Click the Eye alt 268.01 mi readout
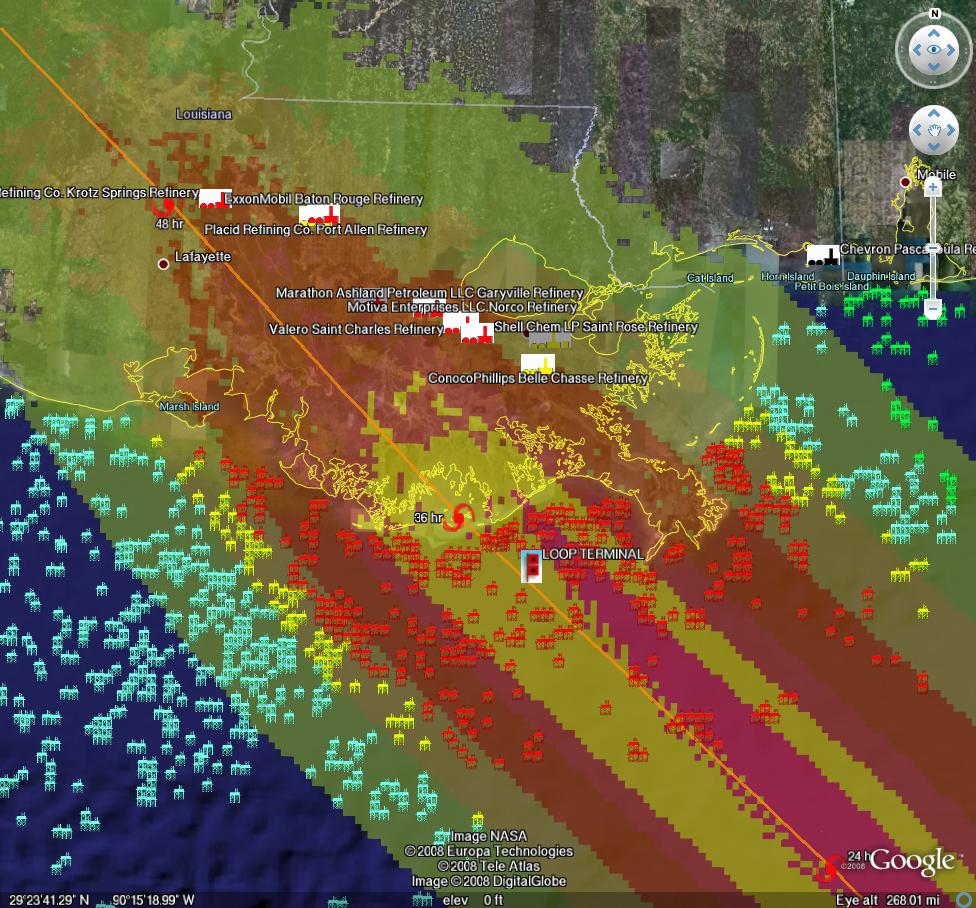 click(887, 900)
